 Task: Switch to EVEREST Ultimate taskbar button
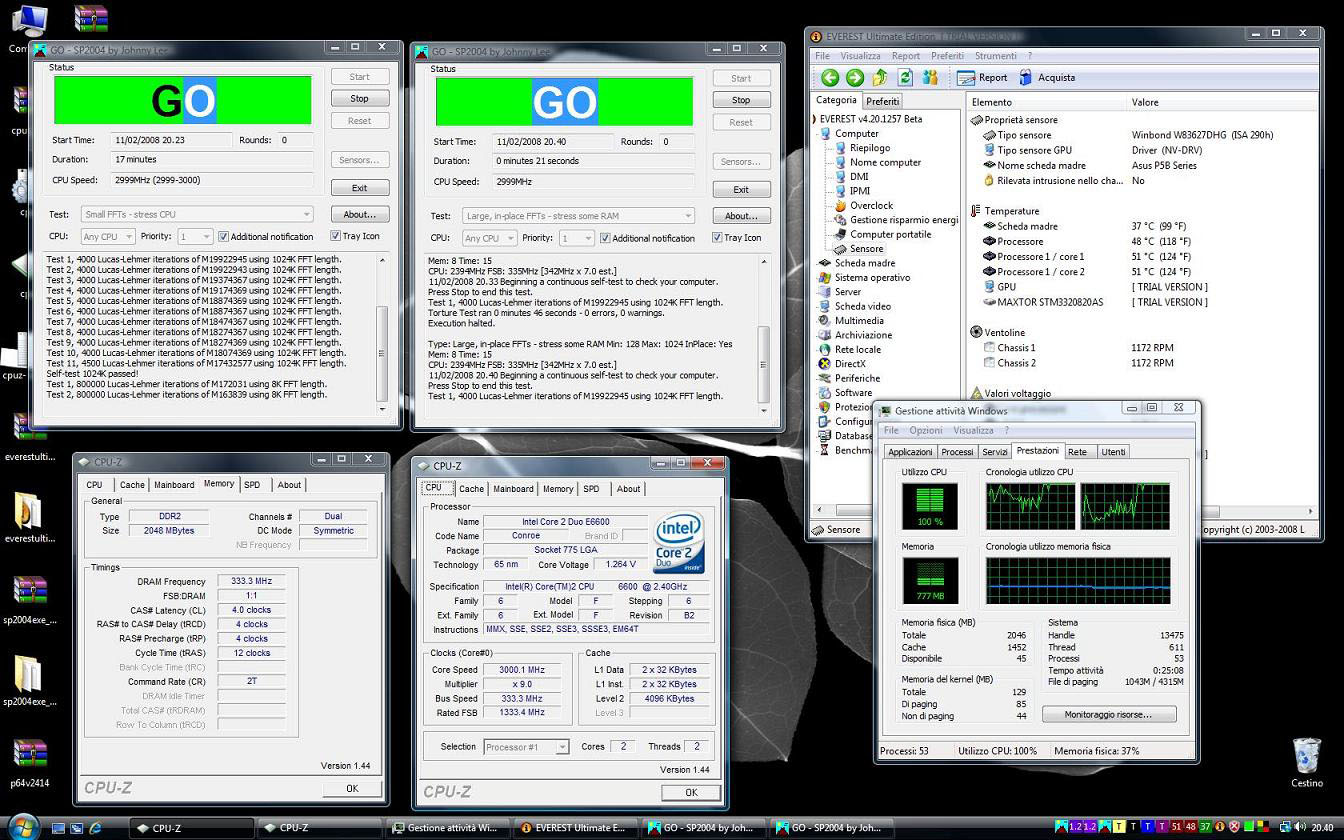coord(576,828)
